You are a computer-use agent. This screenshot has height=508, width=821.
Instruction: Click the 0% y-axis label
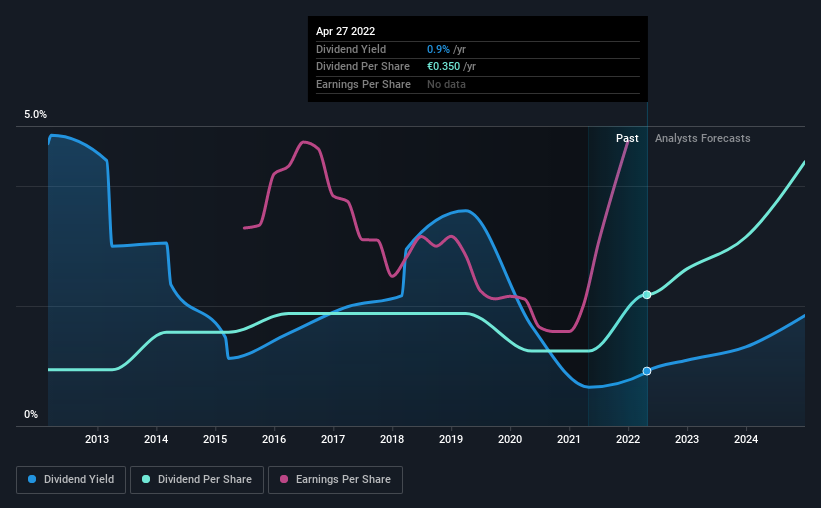(31, 414)
